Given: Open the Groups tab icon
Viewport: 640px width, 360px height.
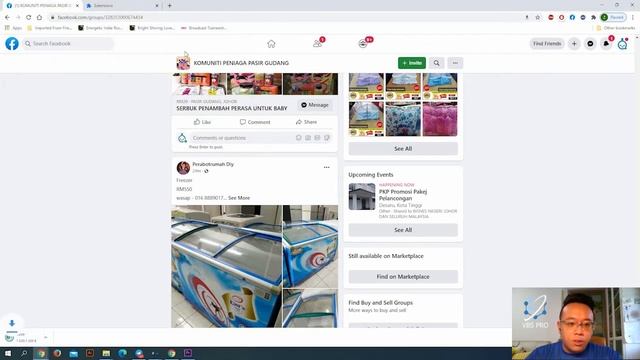Looking at the screenshot, I should click(x=362, y=44).
